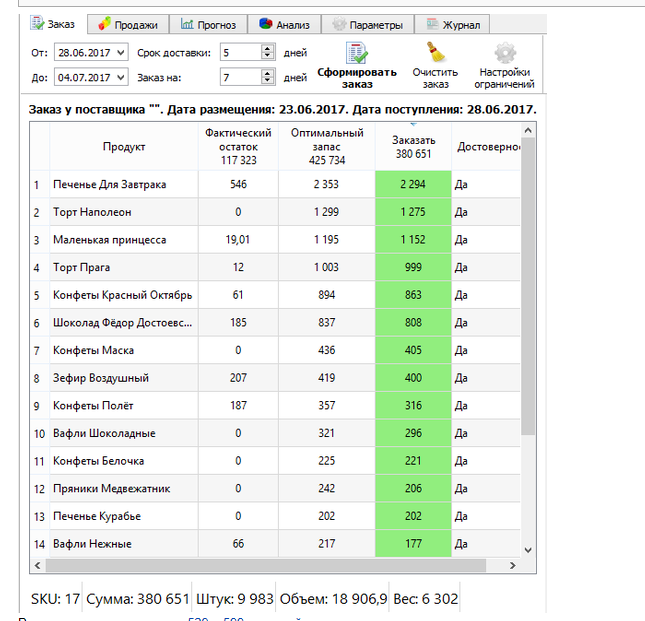The image size is (645, 621).
Task: Switch to the Прогноз tab
Action: point(208,24)
